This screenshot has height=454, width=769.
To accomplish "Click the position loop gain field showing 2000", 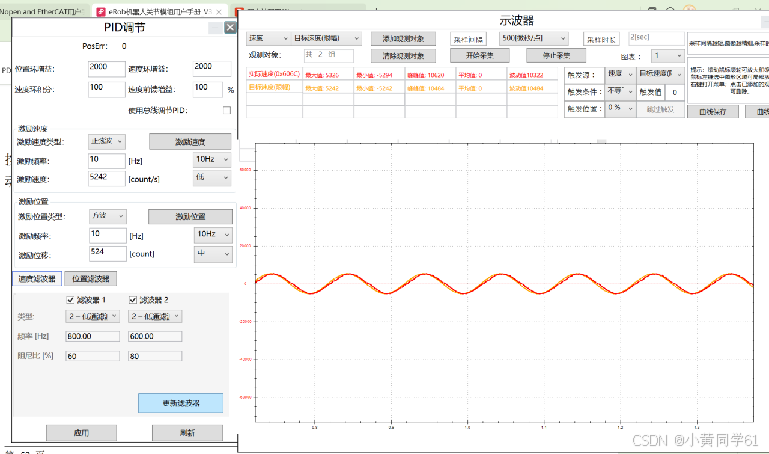I will tap(107, 69).
